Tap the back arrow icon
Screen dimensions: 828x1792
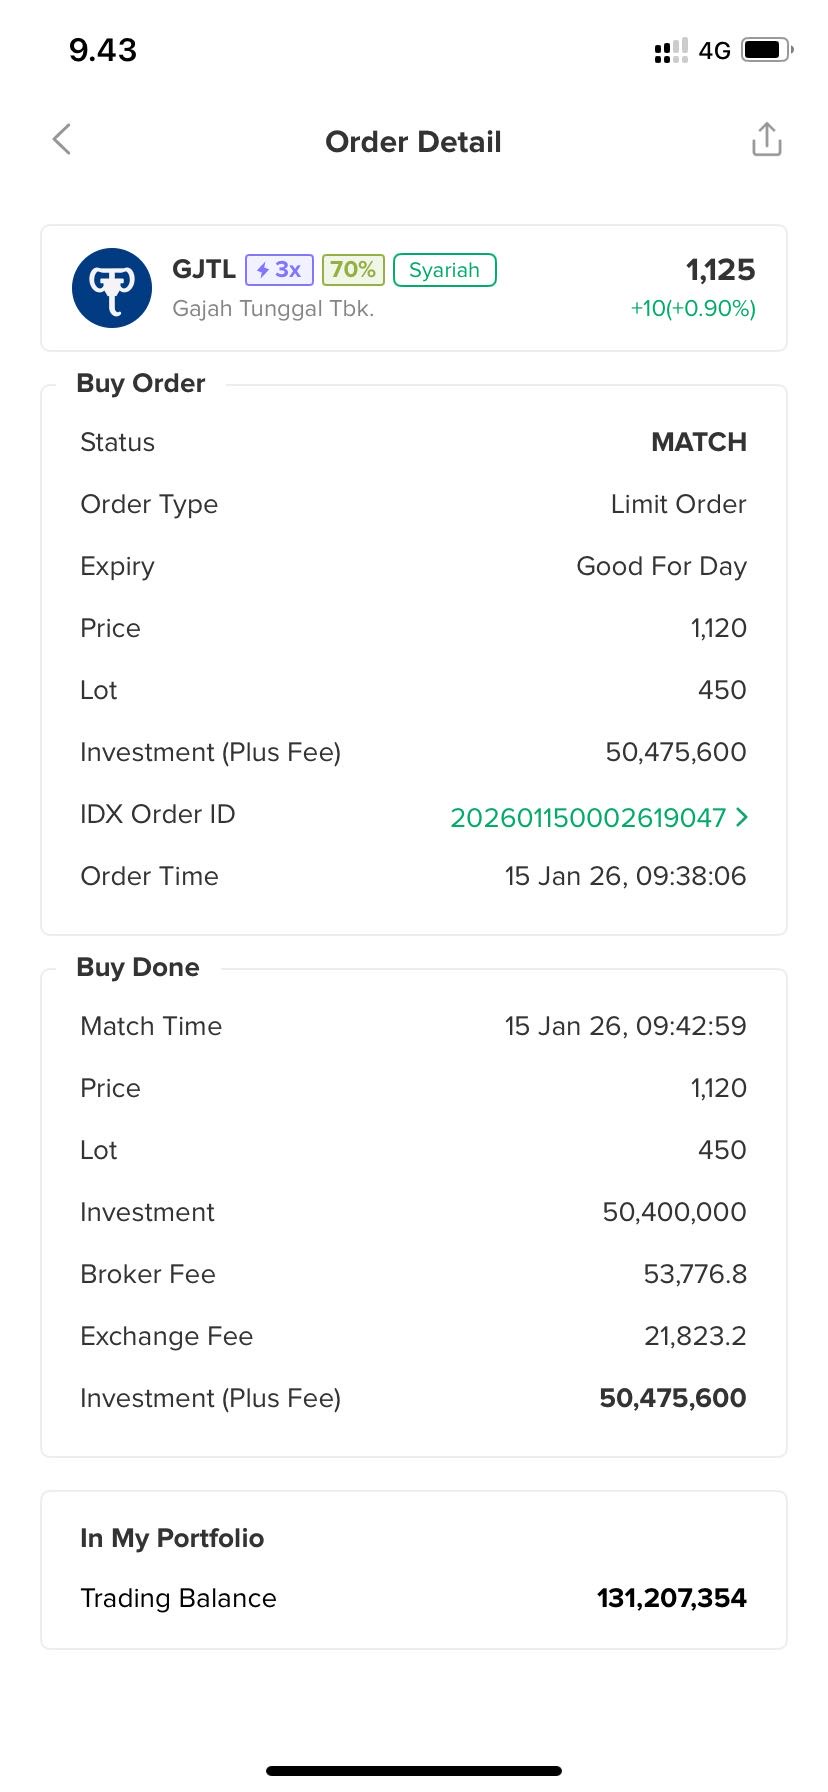[62, 140]
